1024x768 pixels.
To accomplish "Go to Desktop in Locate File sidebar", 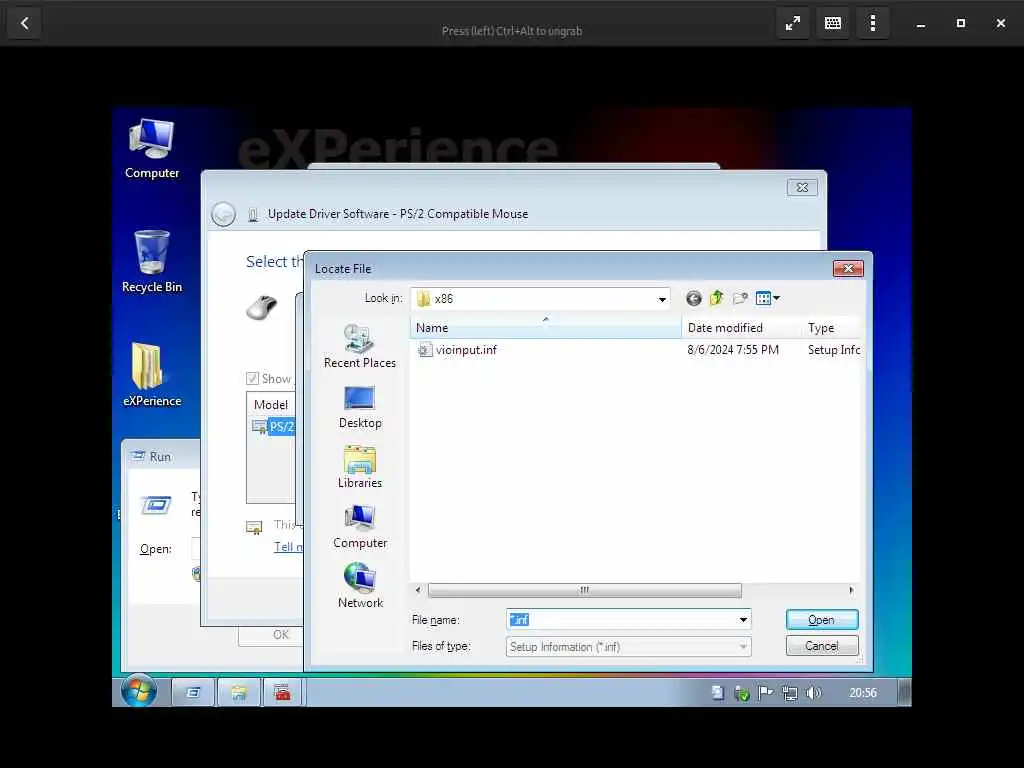I will tap(360, 407).
